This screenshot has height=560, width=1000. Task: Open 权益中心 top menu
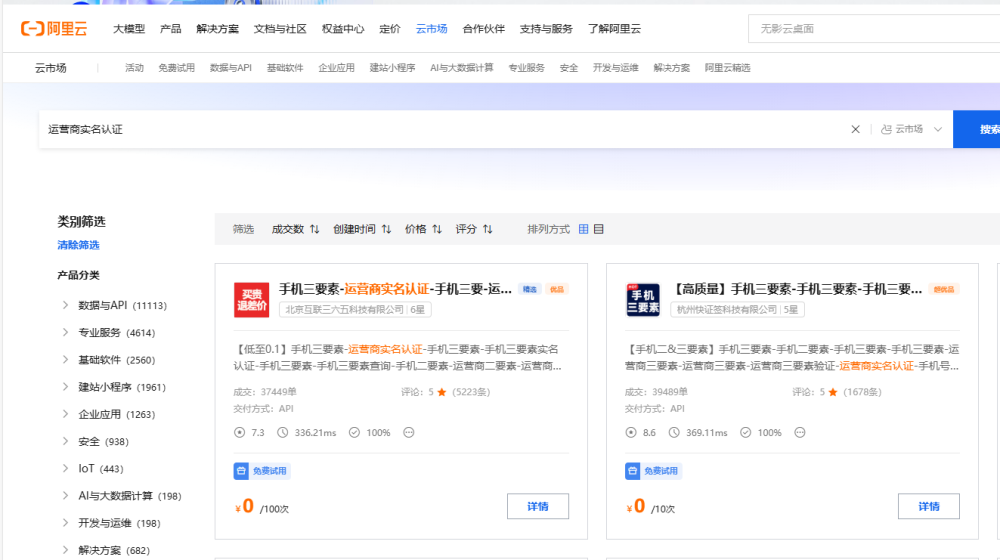click(343, 29)
